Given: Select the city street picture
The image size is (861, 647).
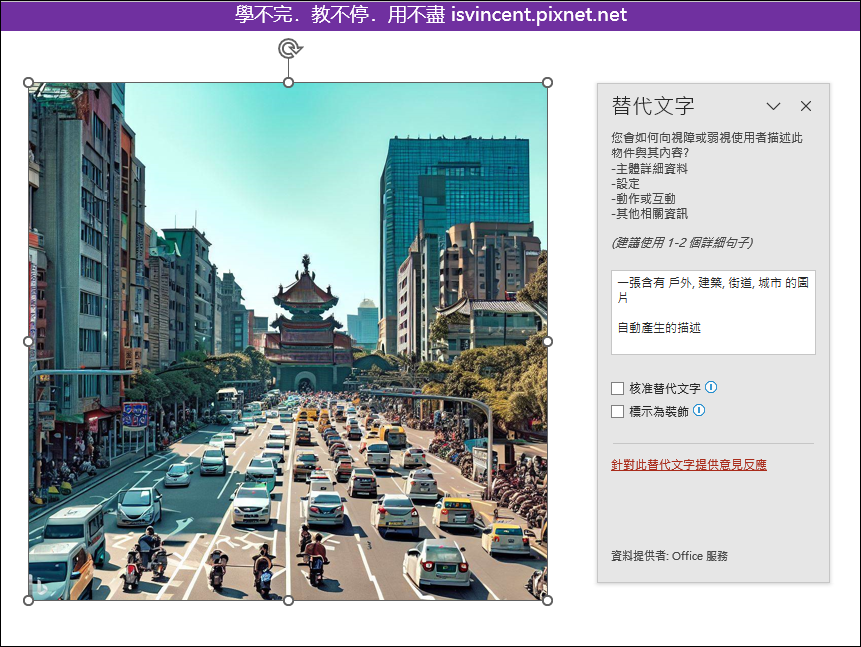Looking at the screenshot, I should (x=288, y=341).
